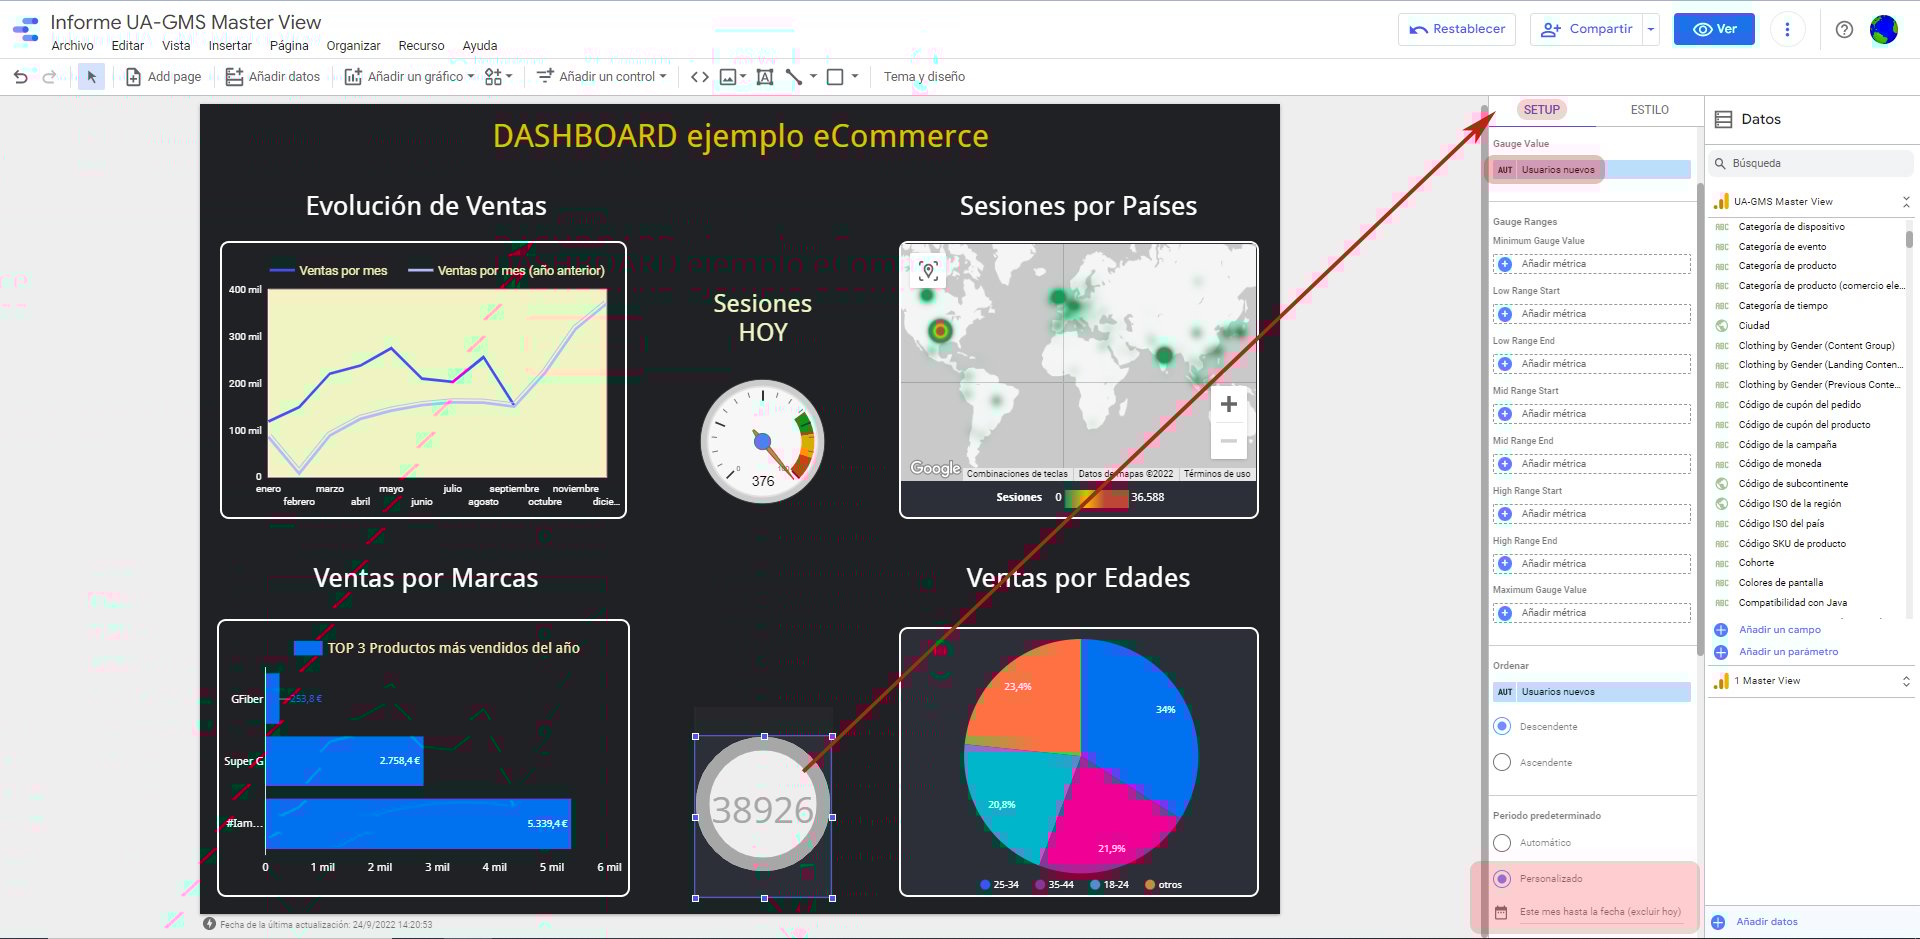Open the Ayuda menu

click(x=480, y=46)
